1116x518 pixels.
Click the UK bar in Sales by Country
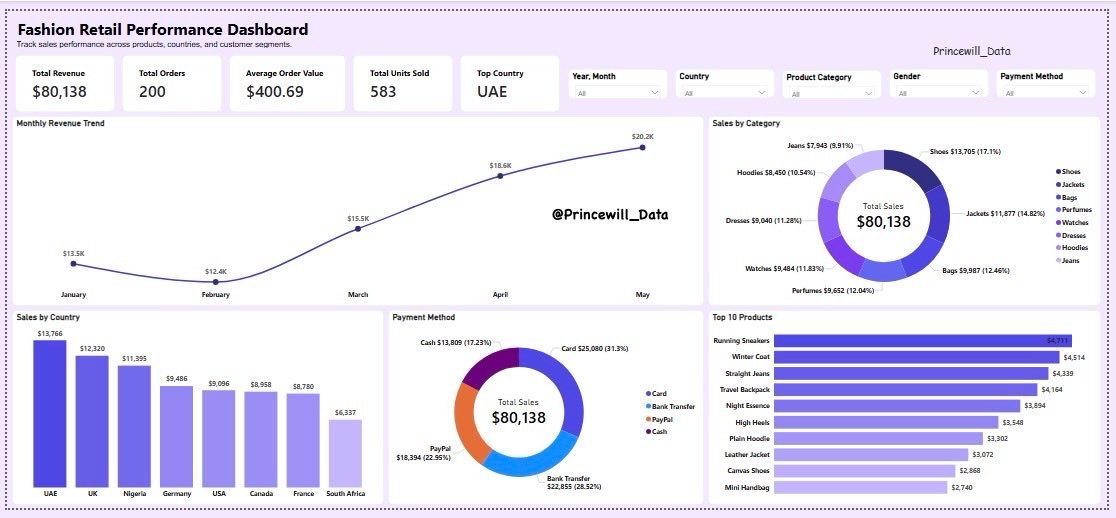click(92, 421)
